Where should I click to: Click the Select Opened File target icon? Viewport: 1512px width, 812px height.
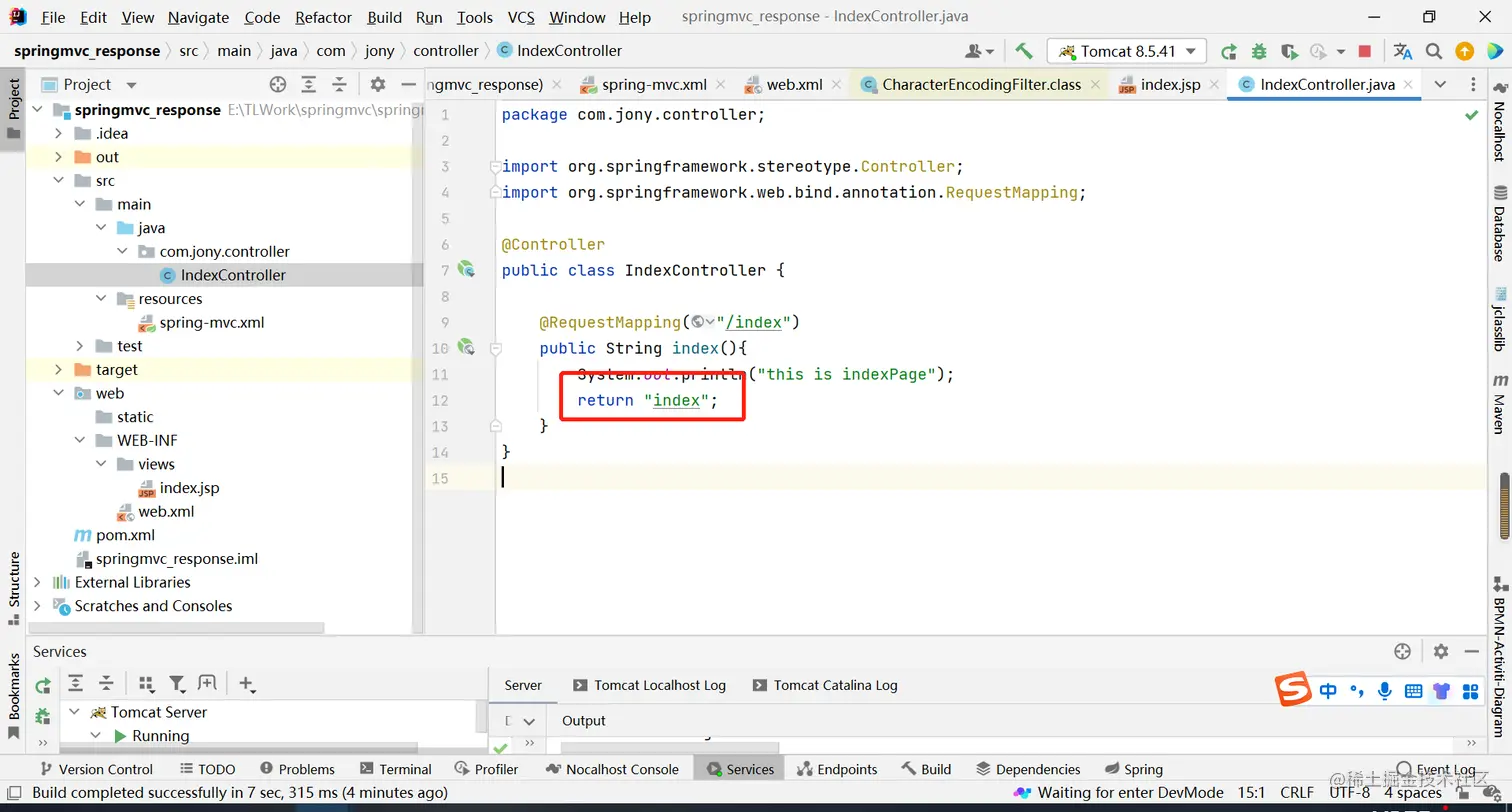(278, 85)
